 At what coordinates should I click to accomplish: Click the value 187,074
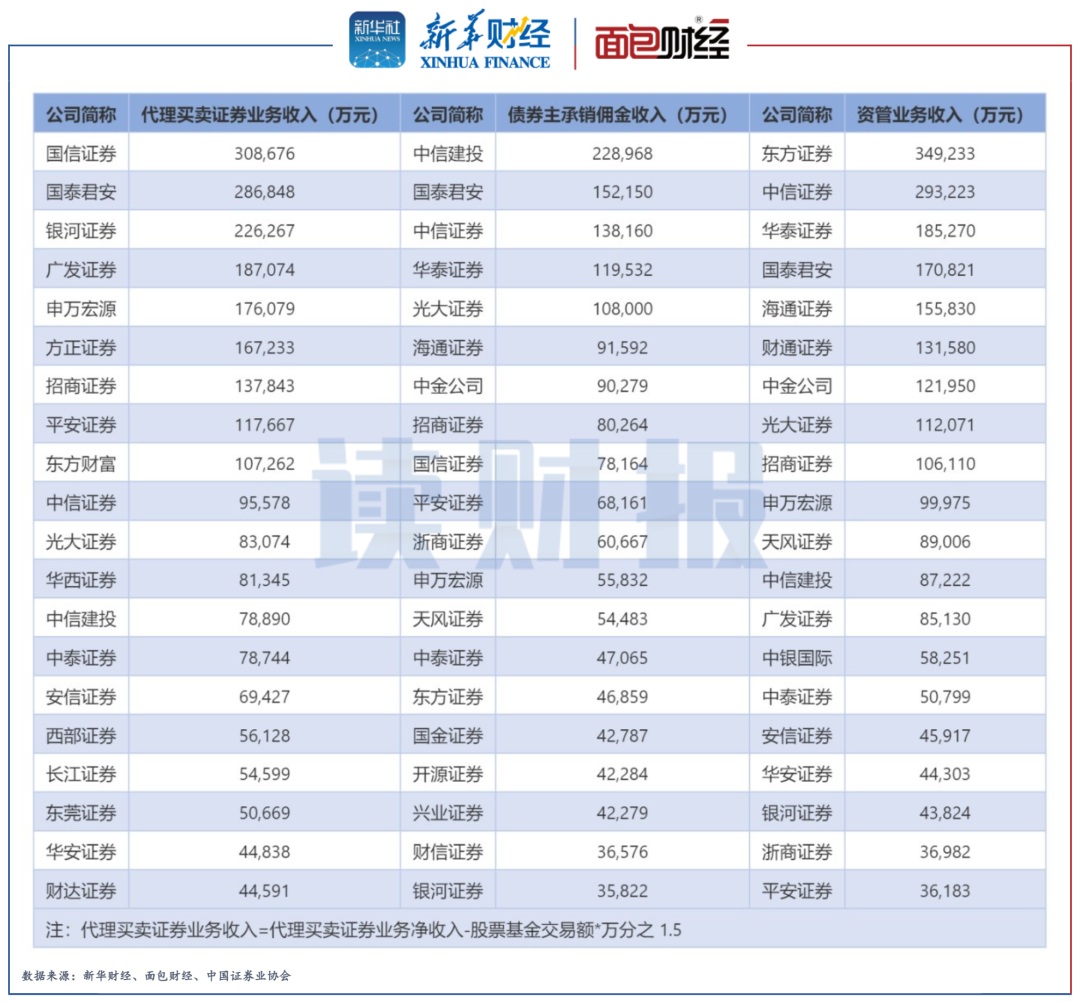264,270
